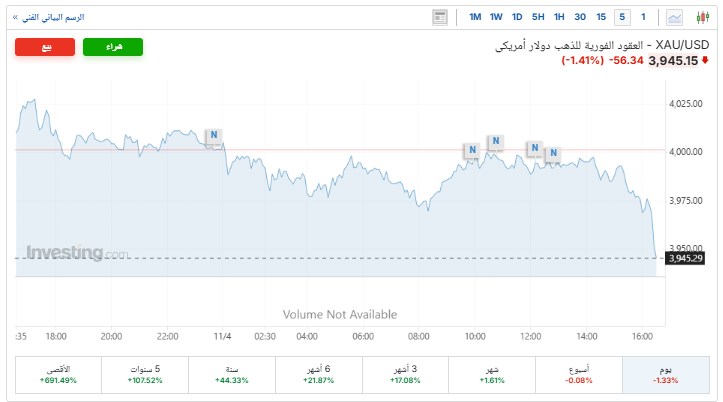Click the 3,945.29 current price label
This screenshot has height=402, width=723.
(x=686, y=259)
